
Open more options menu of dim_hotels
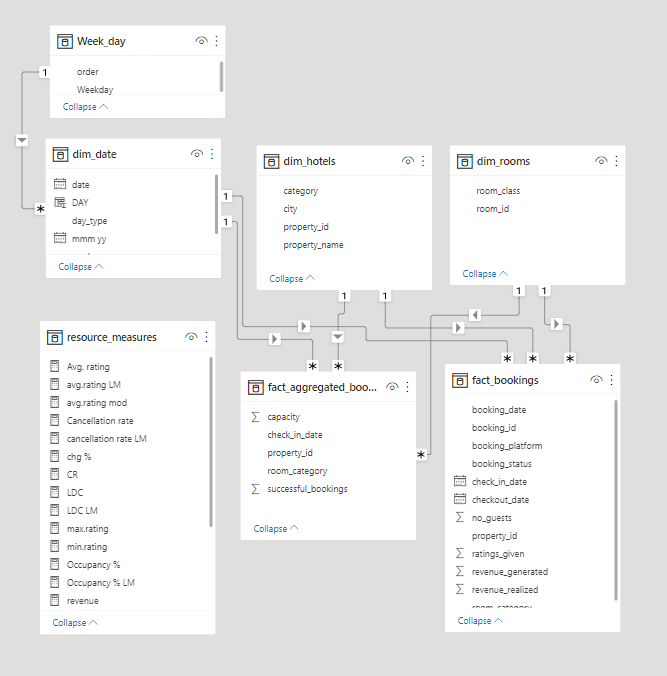tap(423, 161)
